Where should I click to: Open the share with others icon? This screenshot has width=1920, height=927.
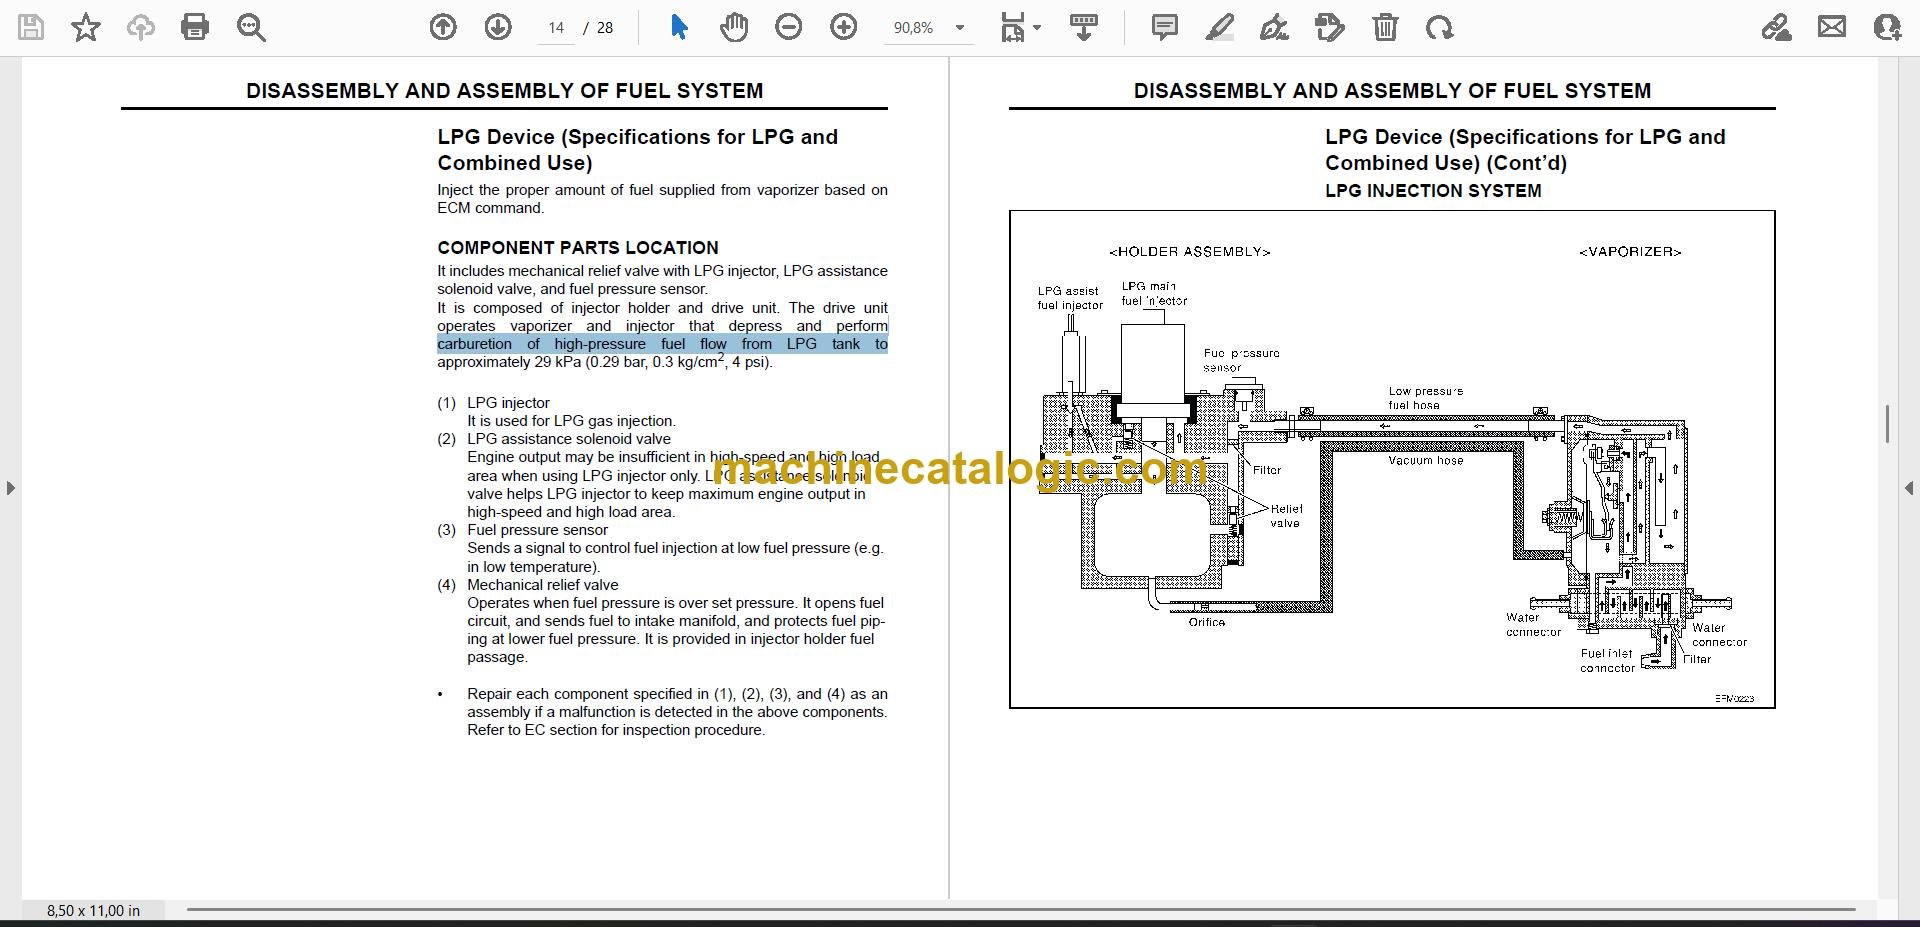(1887, 27)
